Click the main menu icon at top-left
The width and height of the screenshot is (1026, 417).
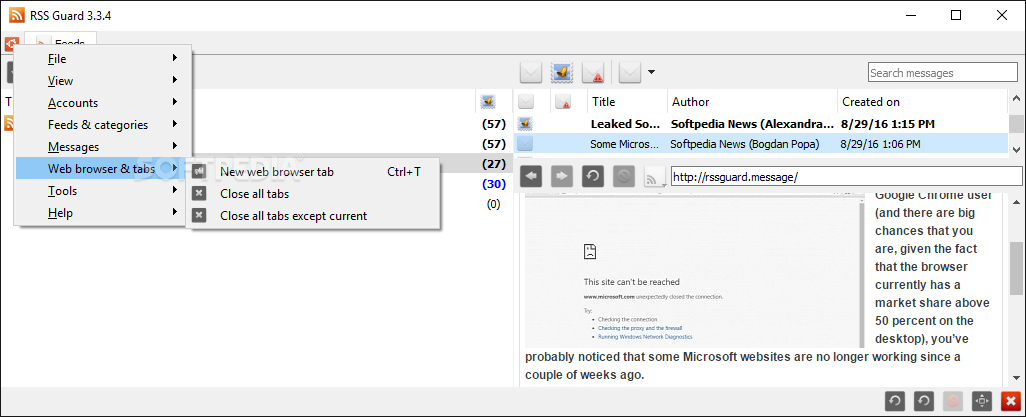pyautogui.click(x=11, y=45)
